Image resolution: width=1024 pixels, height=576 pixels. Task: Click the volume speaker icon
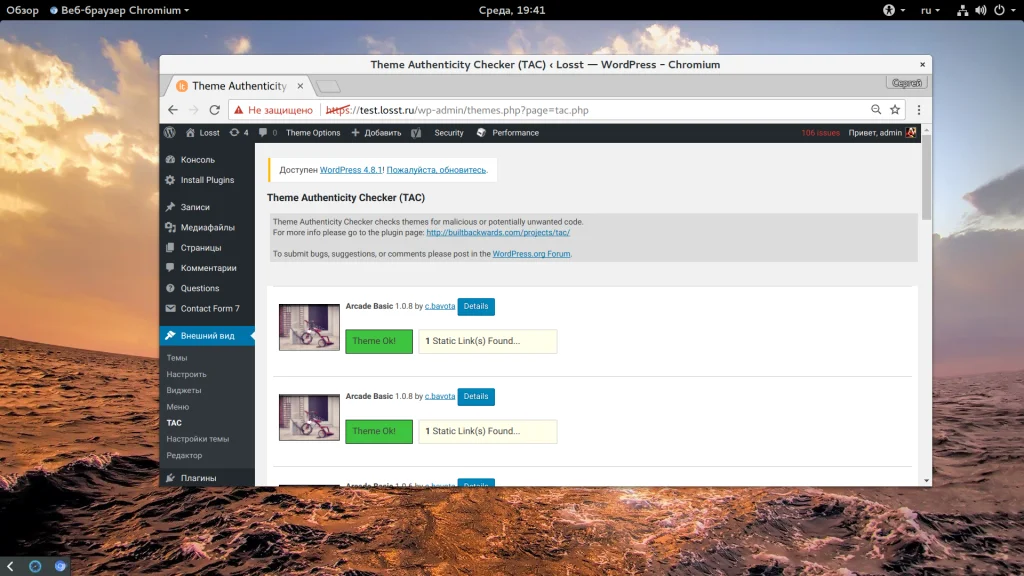tap(981, 10)
